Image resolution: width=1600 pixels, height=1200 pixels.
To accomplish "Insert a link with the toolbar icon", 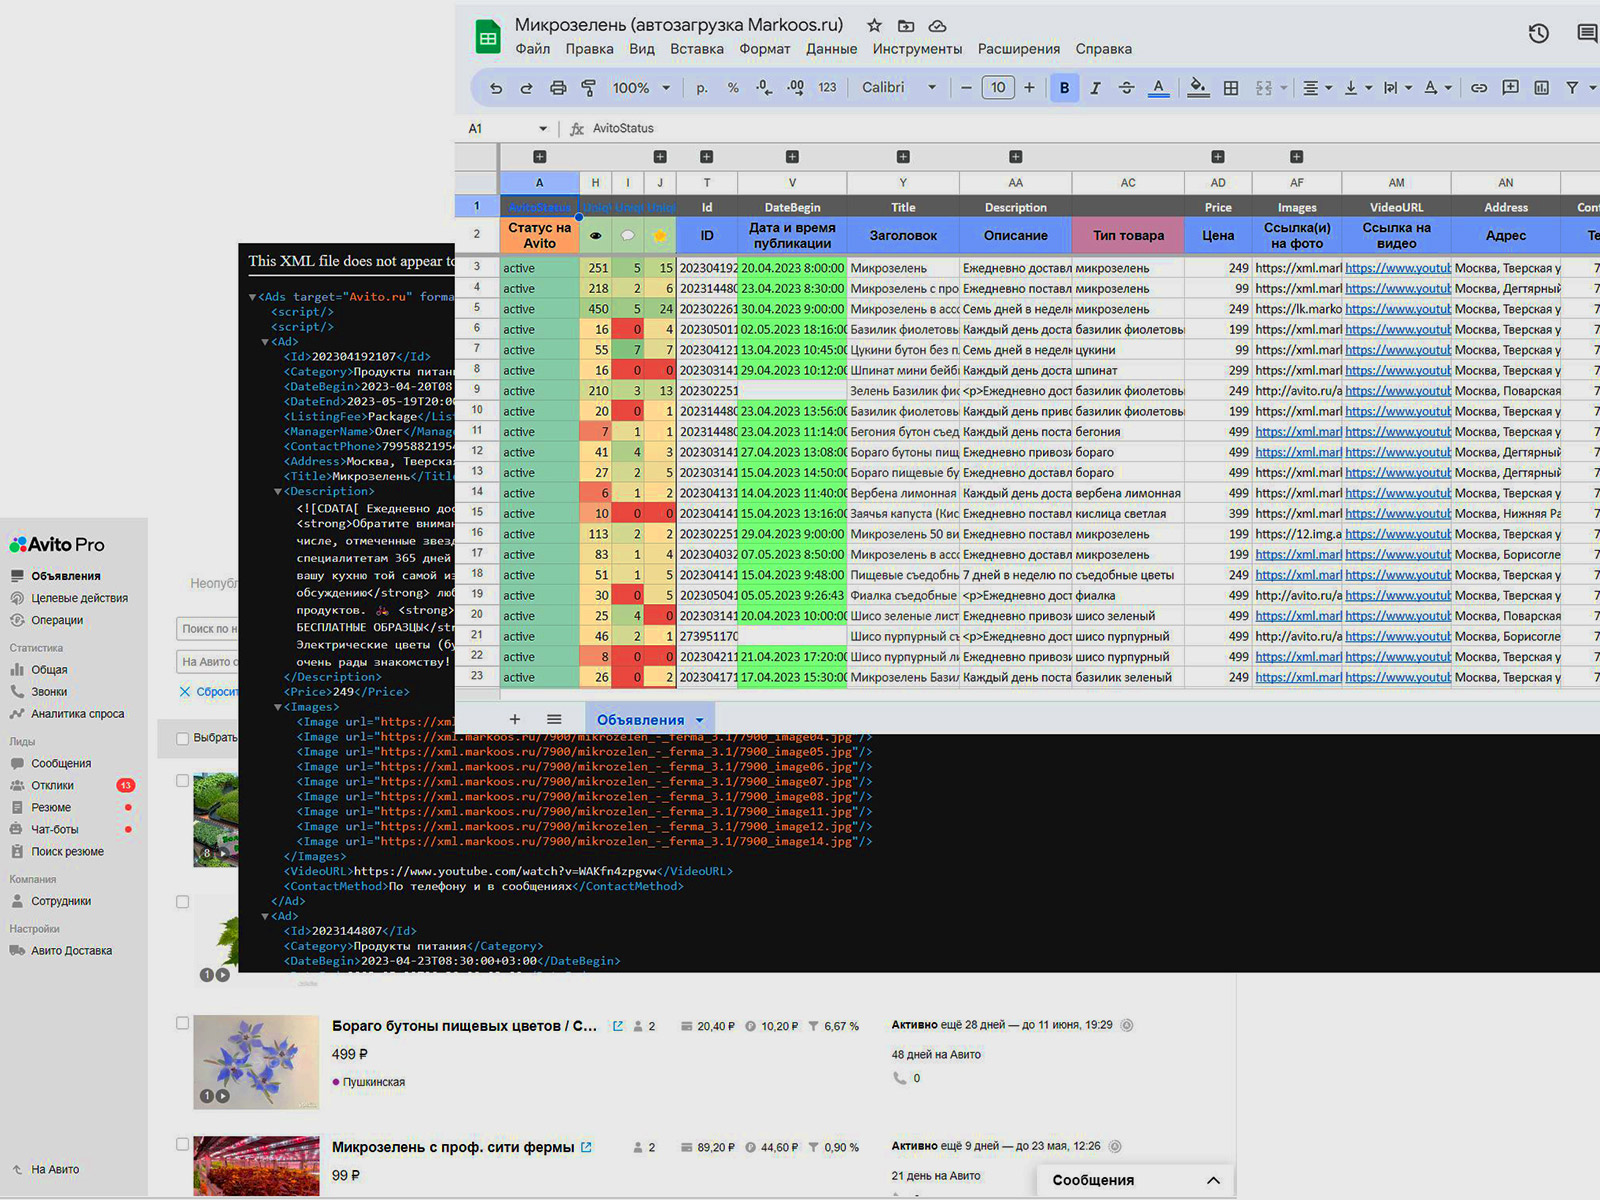I will [x=1479, y=88].
